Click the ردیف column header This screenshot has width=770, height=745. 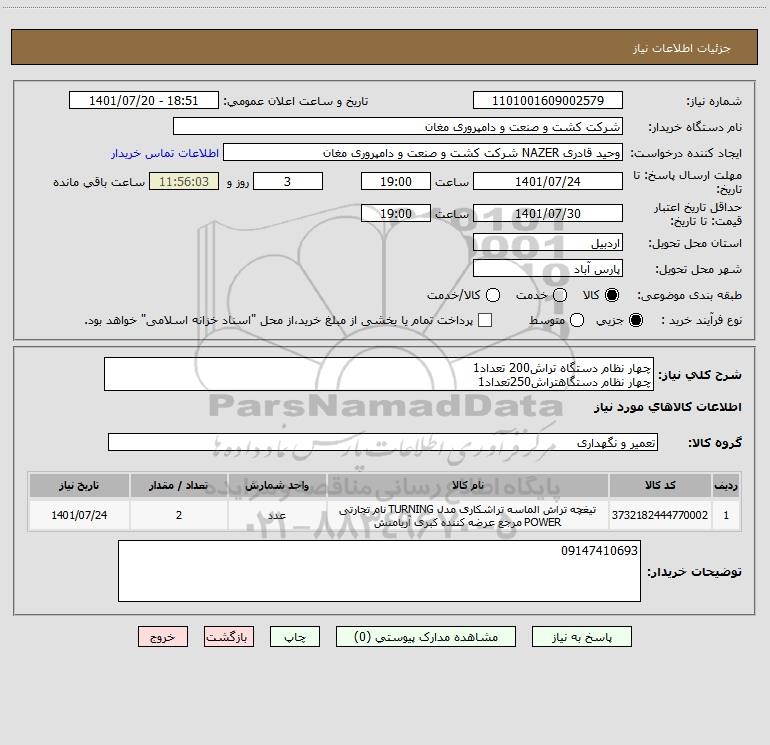coord(726,485)
